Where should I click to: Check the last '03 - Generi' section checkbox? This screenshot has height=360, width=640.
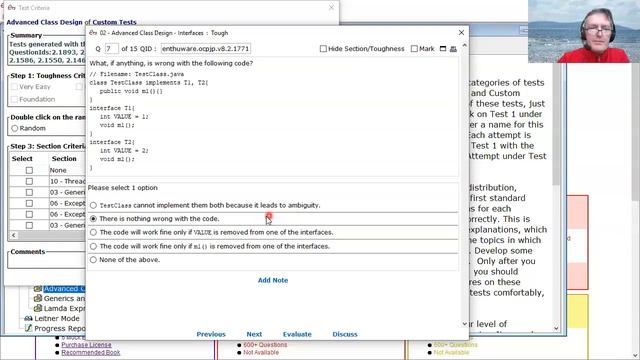[x=29, y=225]
